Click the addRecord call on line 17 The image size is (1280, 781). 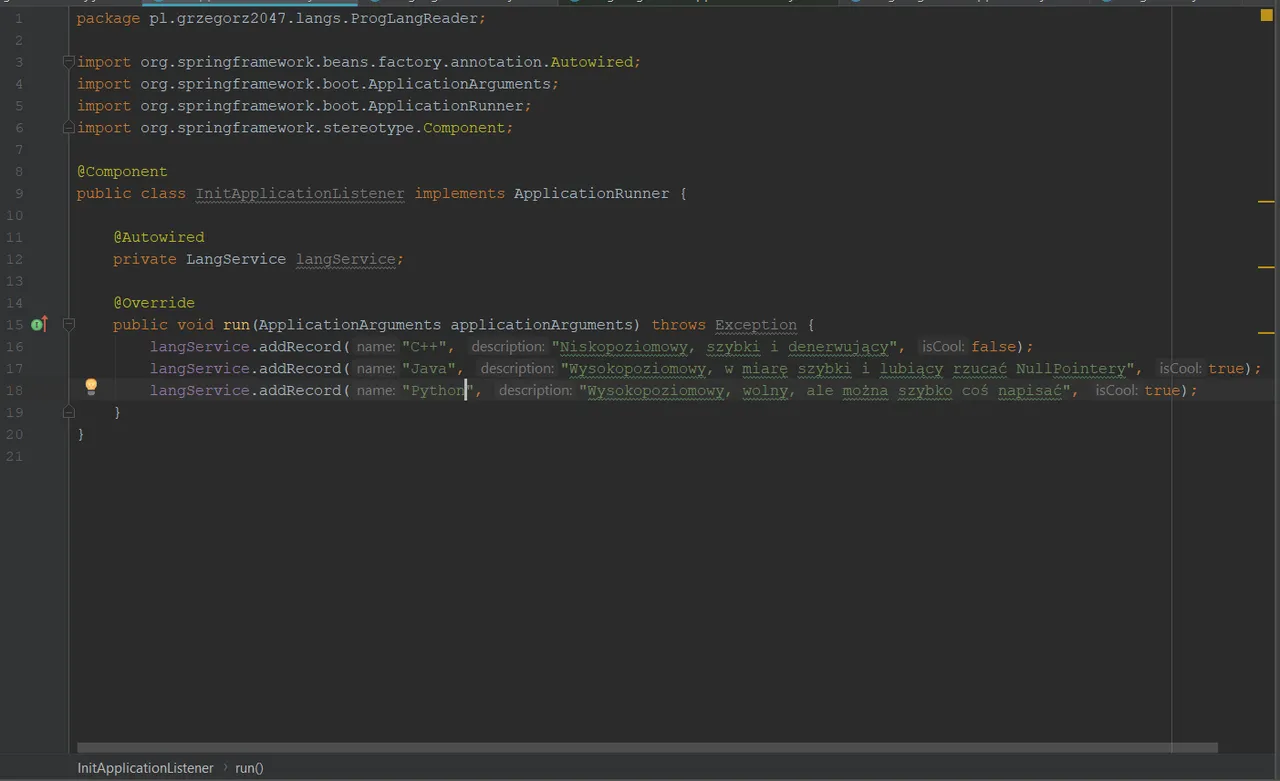[x=300, y=368]
